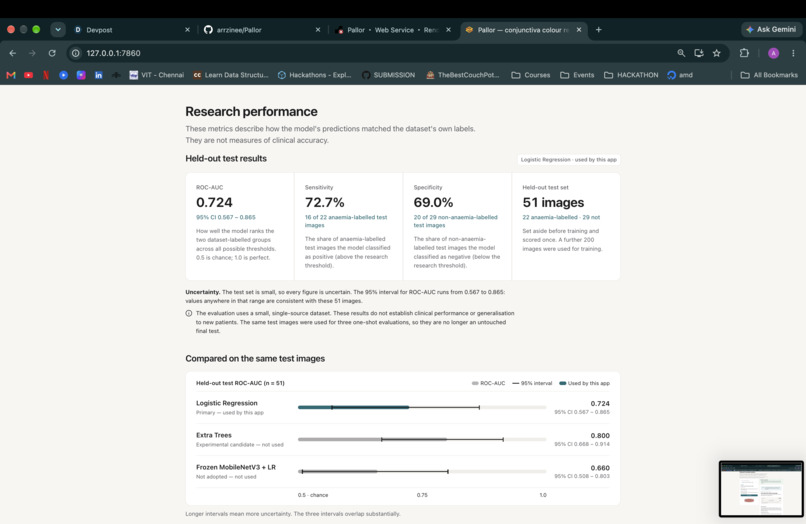Viewport: 806px width, 524px height.
Task: Click the 'Used by this app' legend entry
Action: 584,383
